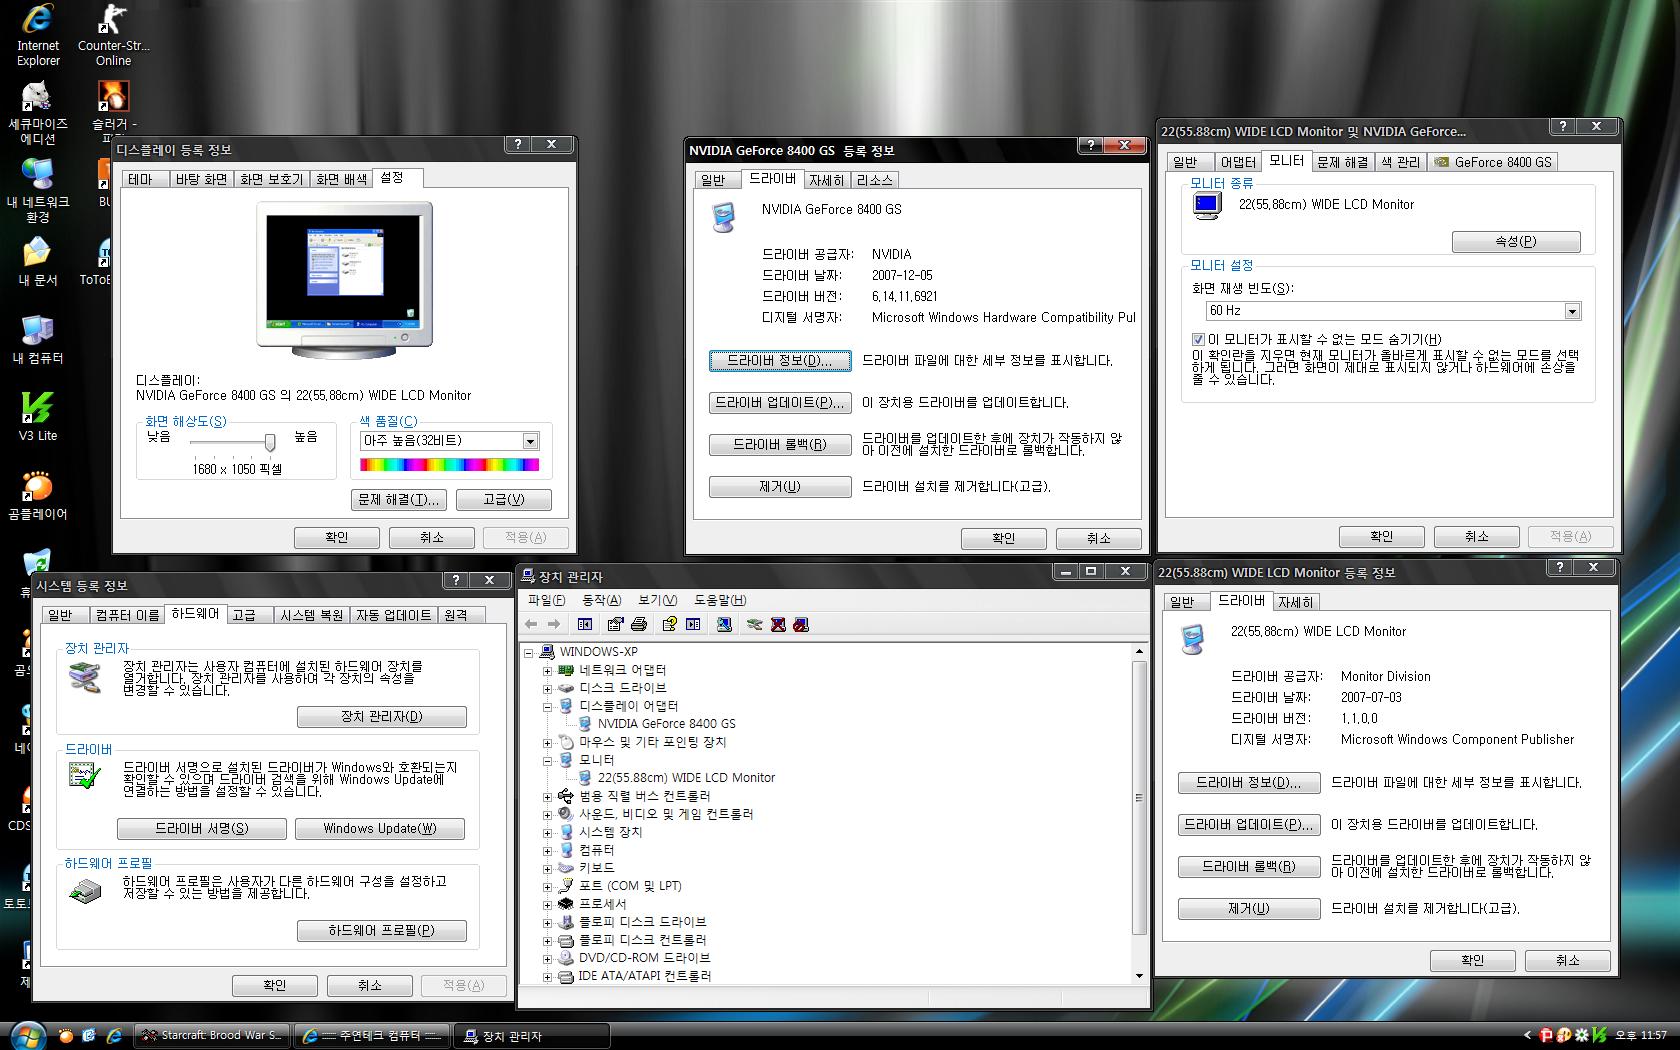Click the IE quick launch icon on taskbar
1680x1050 pixels.
(x=114, y=1035)
